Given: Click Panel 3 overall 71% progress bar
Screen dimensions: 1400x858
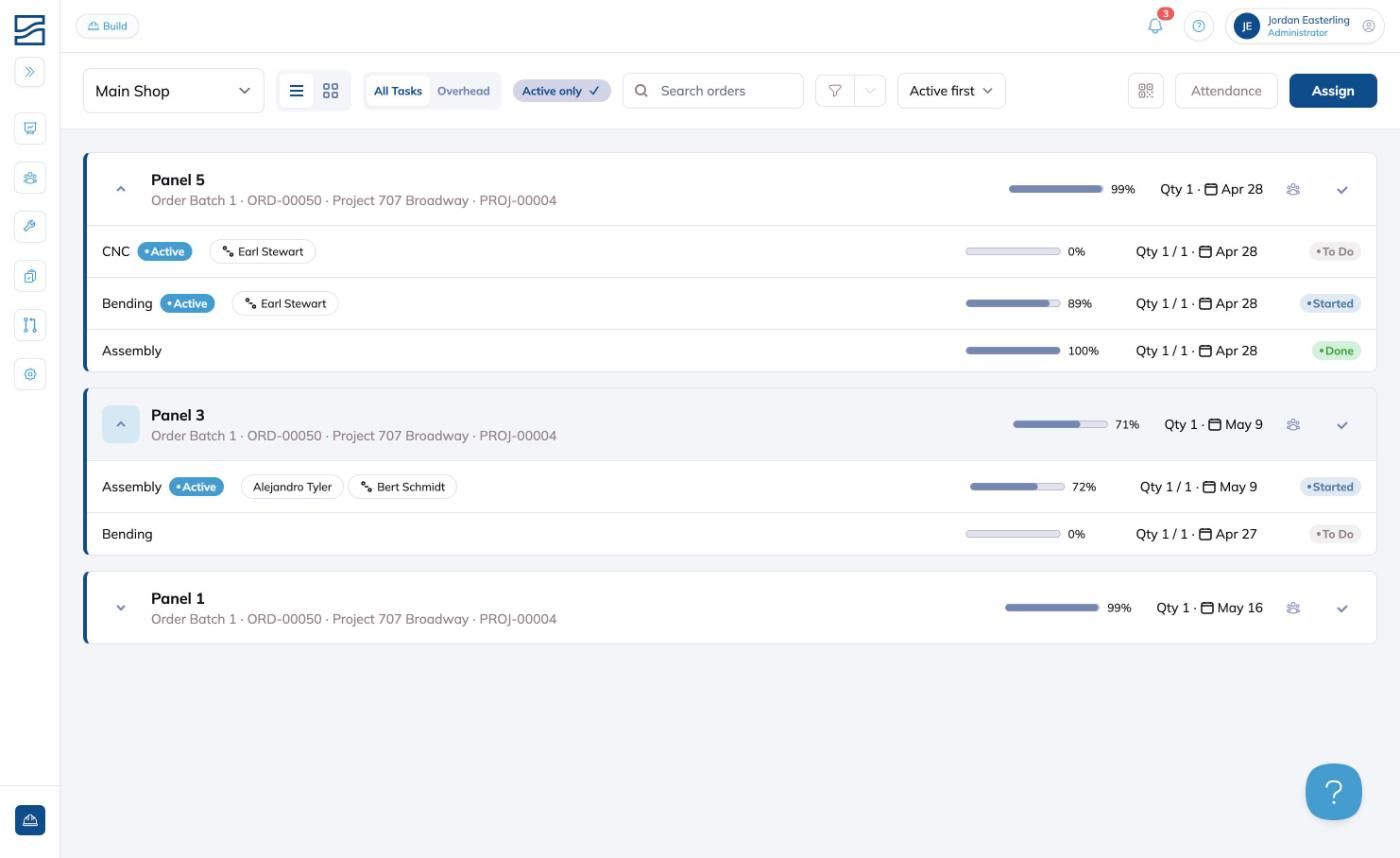Looking at the screenshot, I should (x=1060, y=425).
